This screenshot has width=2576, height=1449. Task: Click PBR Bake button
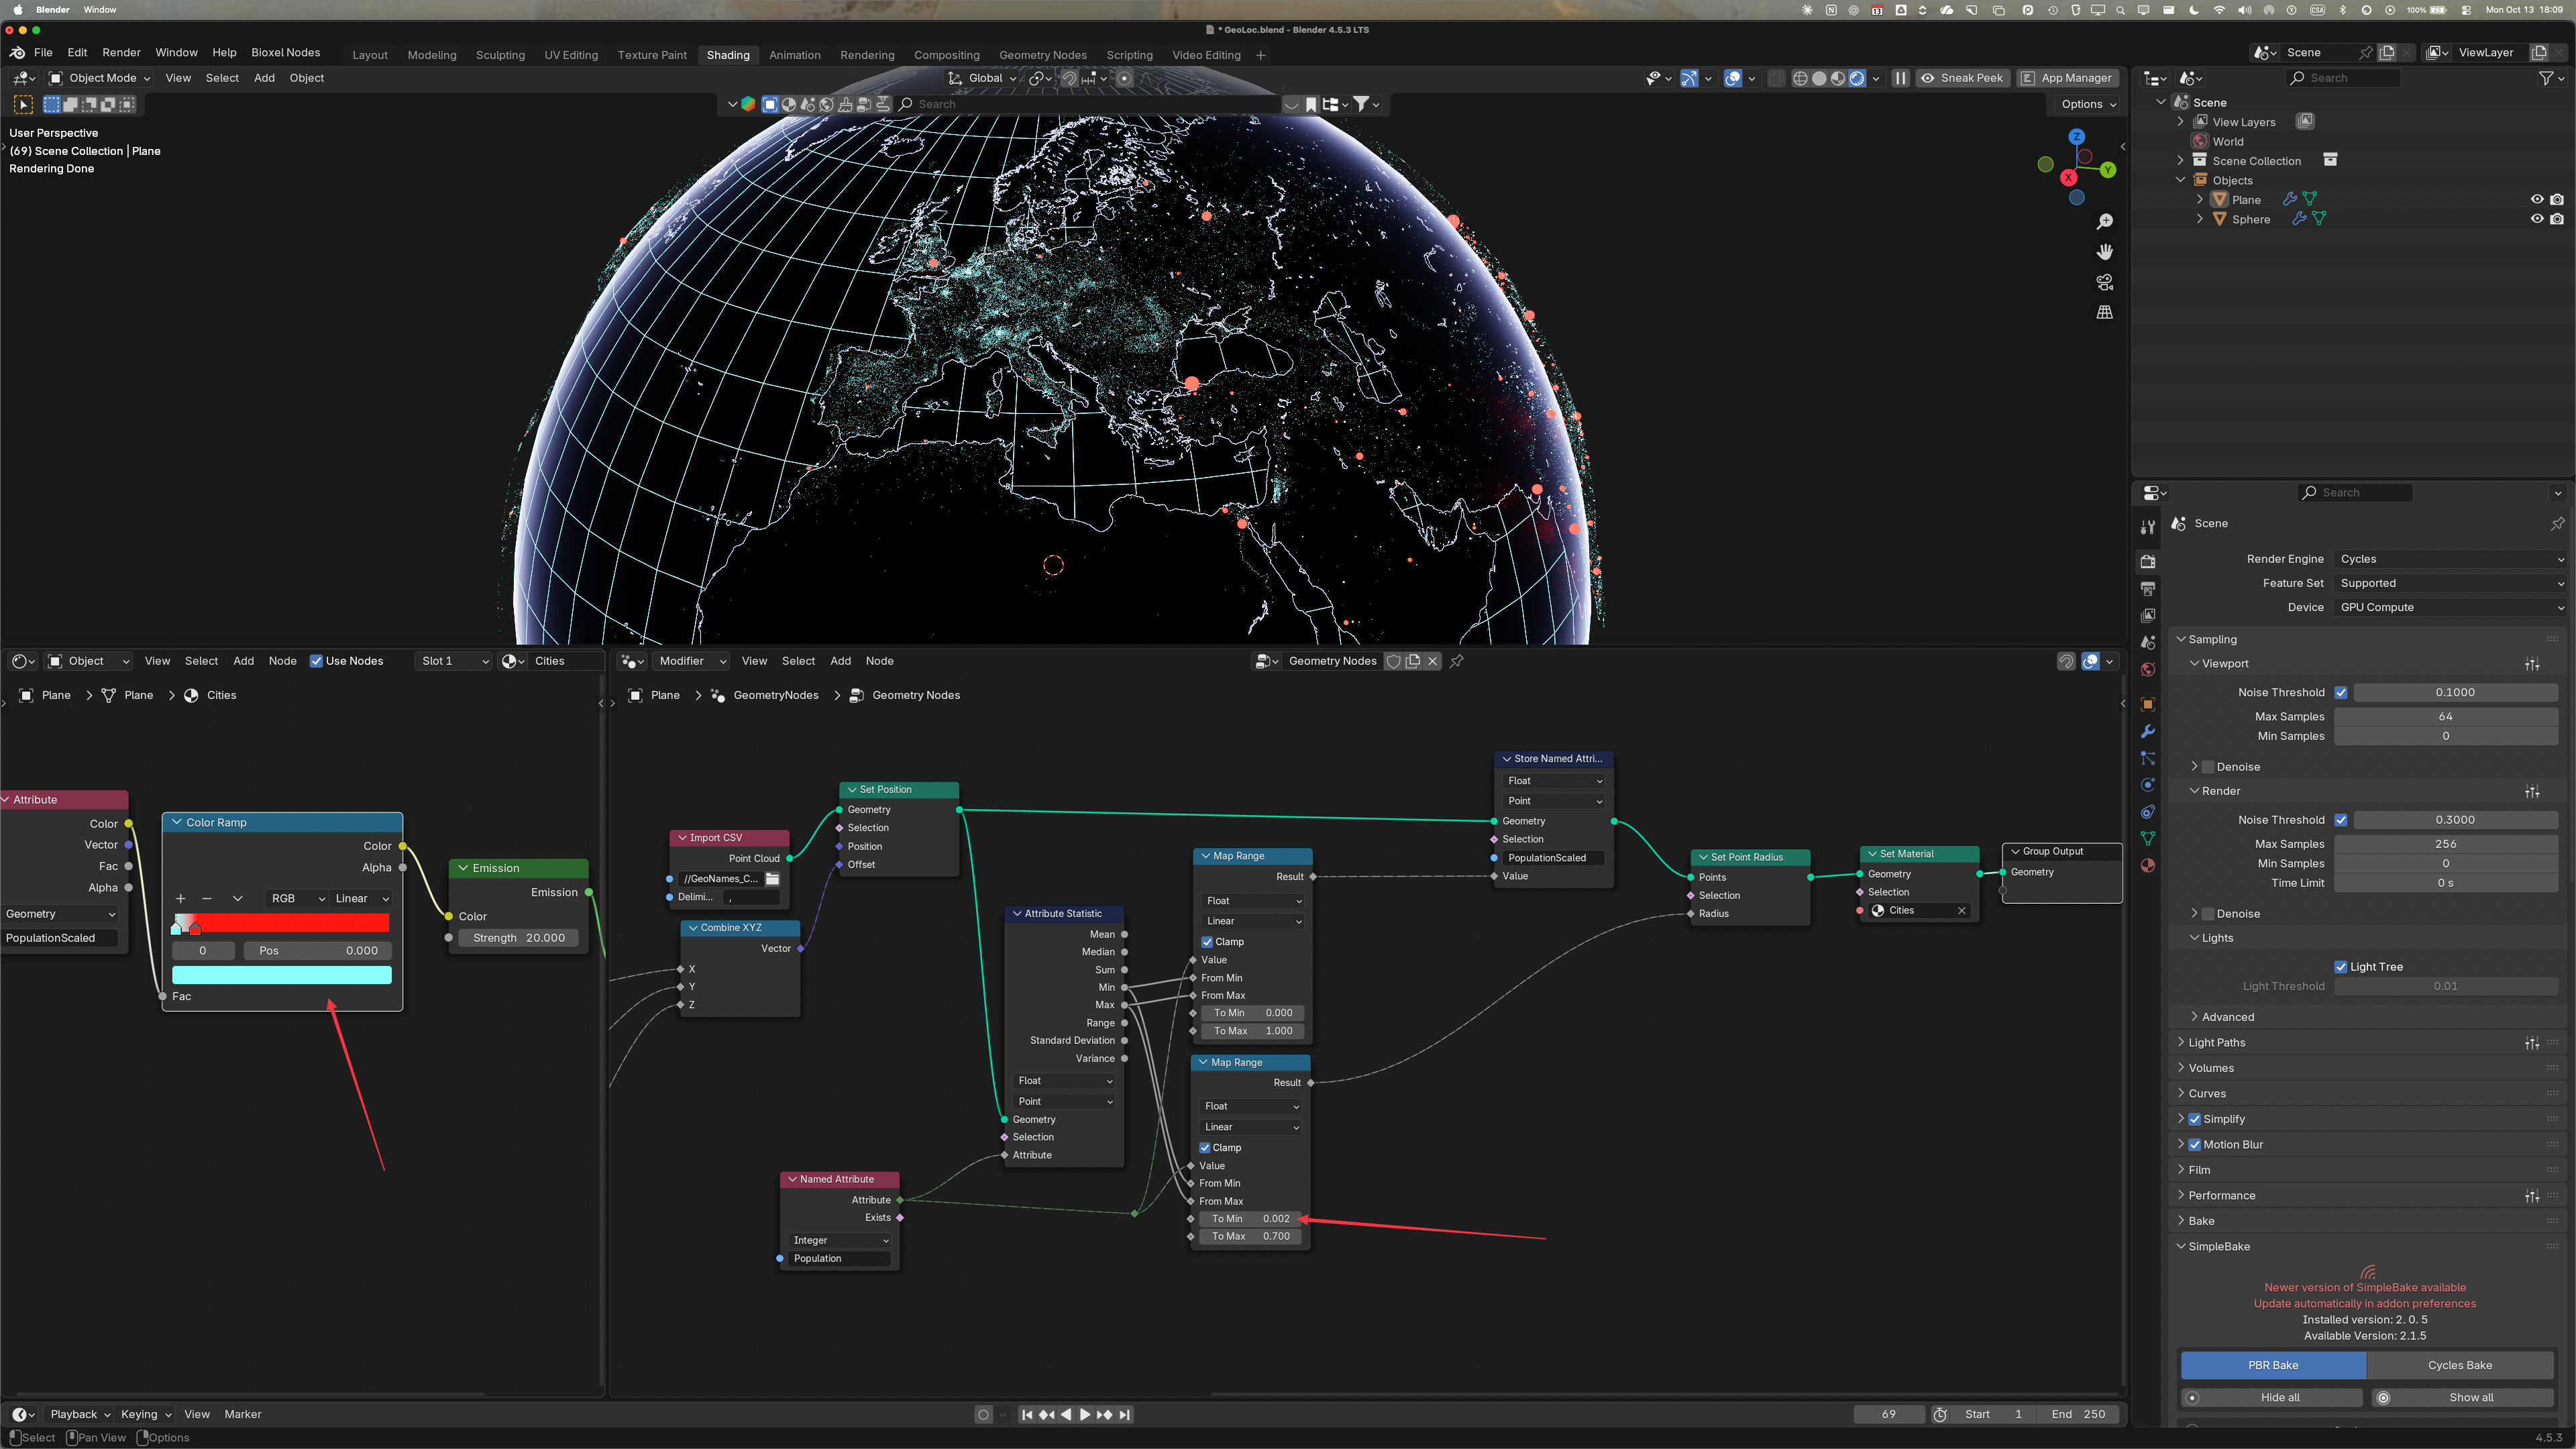tap(2273, 1365)
